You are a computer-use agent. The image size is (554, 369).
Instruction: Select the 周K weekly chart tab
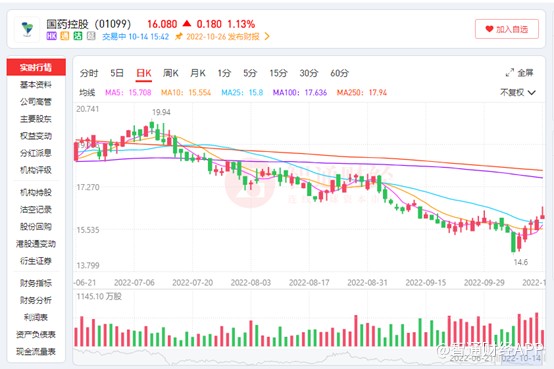click(171, 73)
